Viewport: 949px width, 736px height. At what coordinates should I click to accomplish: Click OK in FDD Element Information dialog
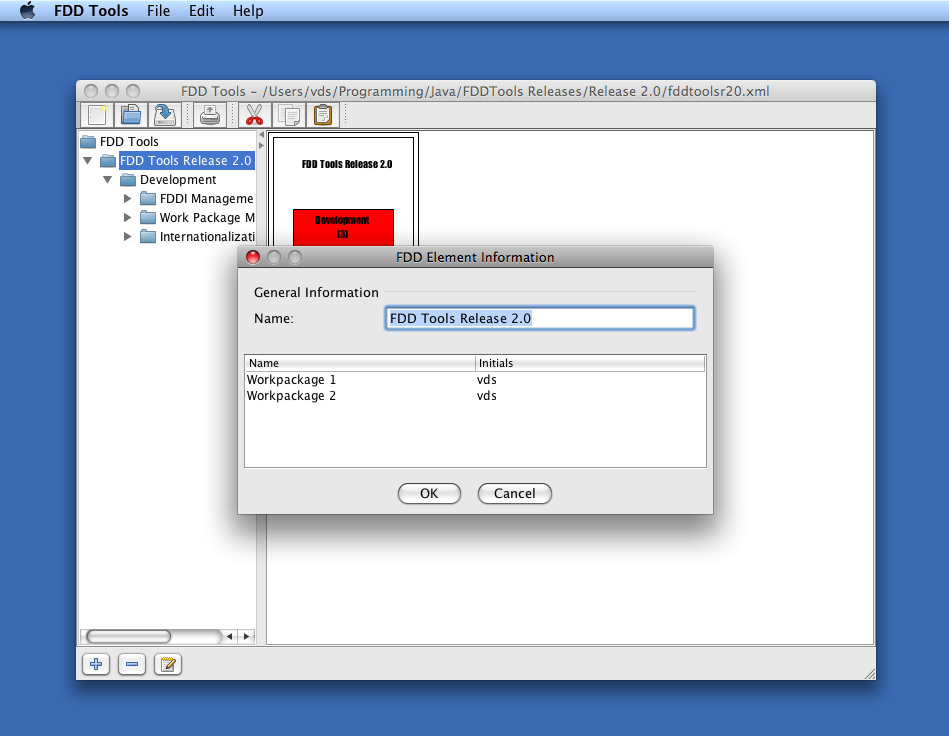pos(429,493)
